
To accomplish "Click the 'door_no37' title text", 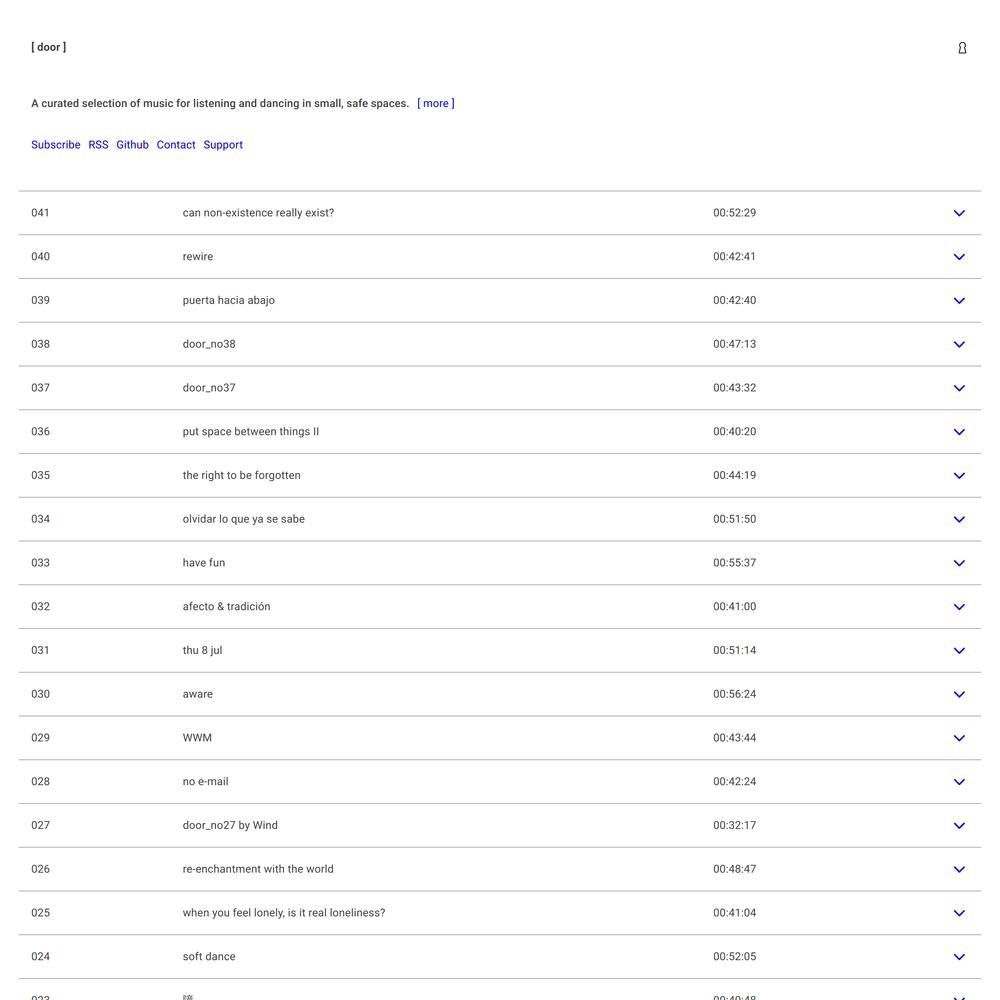I will click(x=209, y=388).
